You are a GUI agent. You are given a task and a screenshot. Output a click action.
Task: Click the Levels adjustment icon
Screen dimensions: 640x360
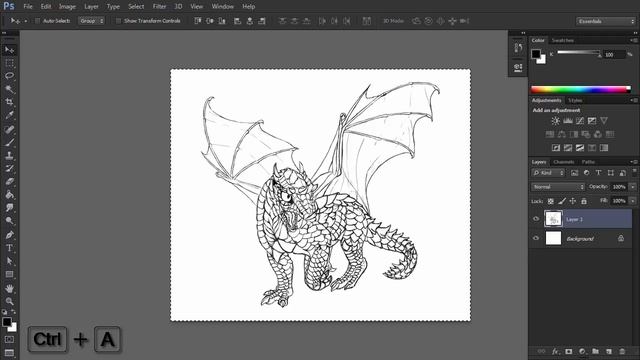tap(568, 121)
